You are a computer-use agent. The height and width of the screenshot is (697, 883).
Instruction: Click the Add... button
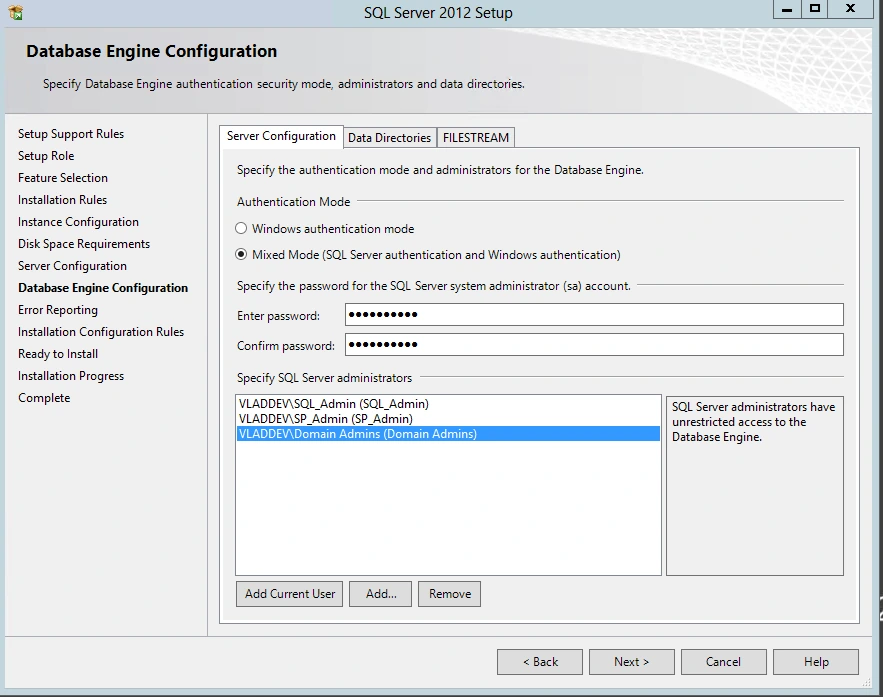click(381, 594)
